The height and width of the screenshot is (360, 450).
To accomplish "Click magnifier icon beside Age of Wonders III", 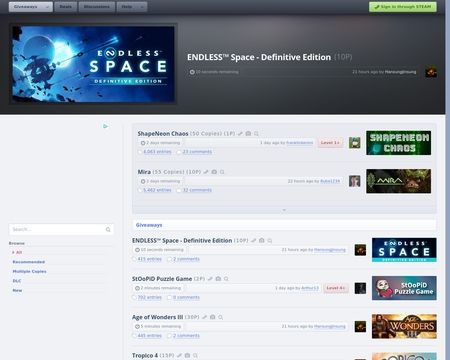I will click(x=220, y=317).
